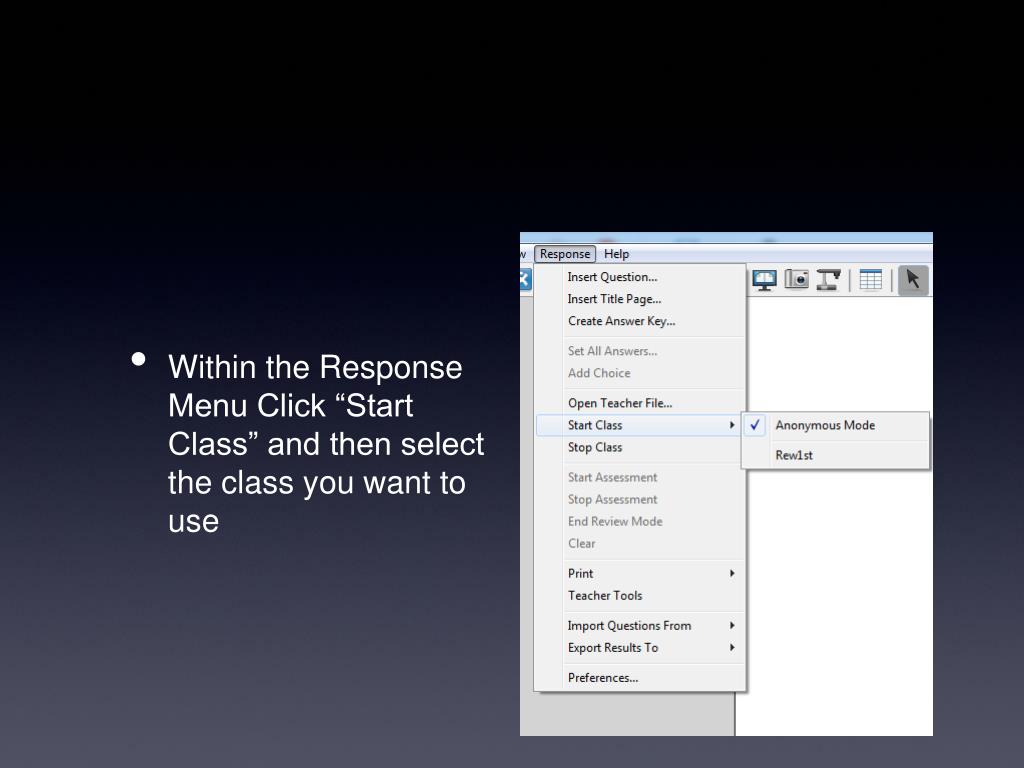Select the arrow pointer tool
Image resolution: width=1024 pixels, height=768 pixels.
pyautogui.click(x=913, y=280)
